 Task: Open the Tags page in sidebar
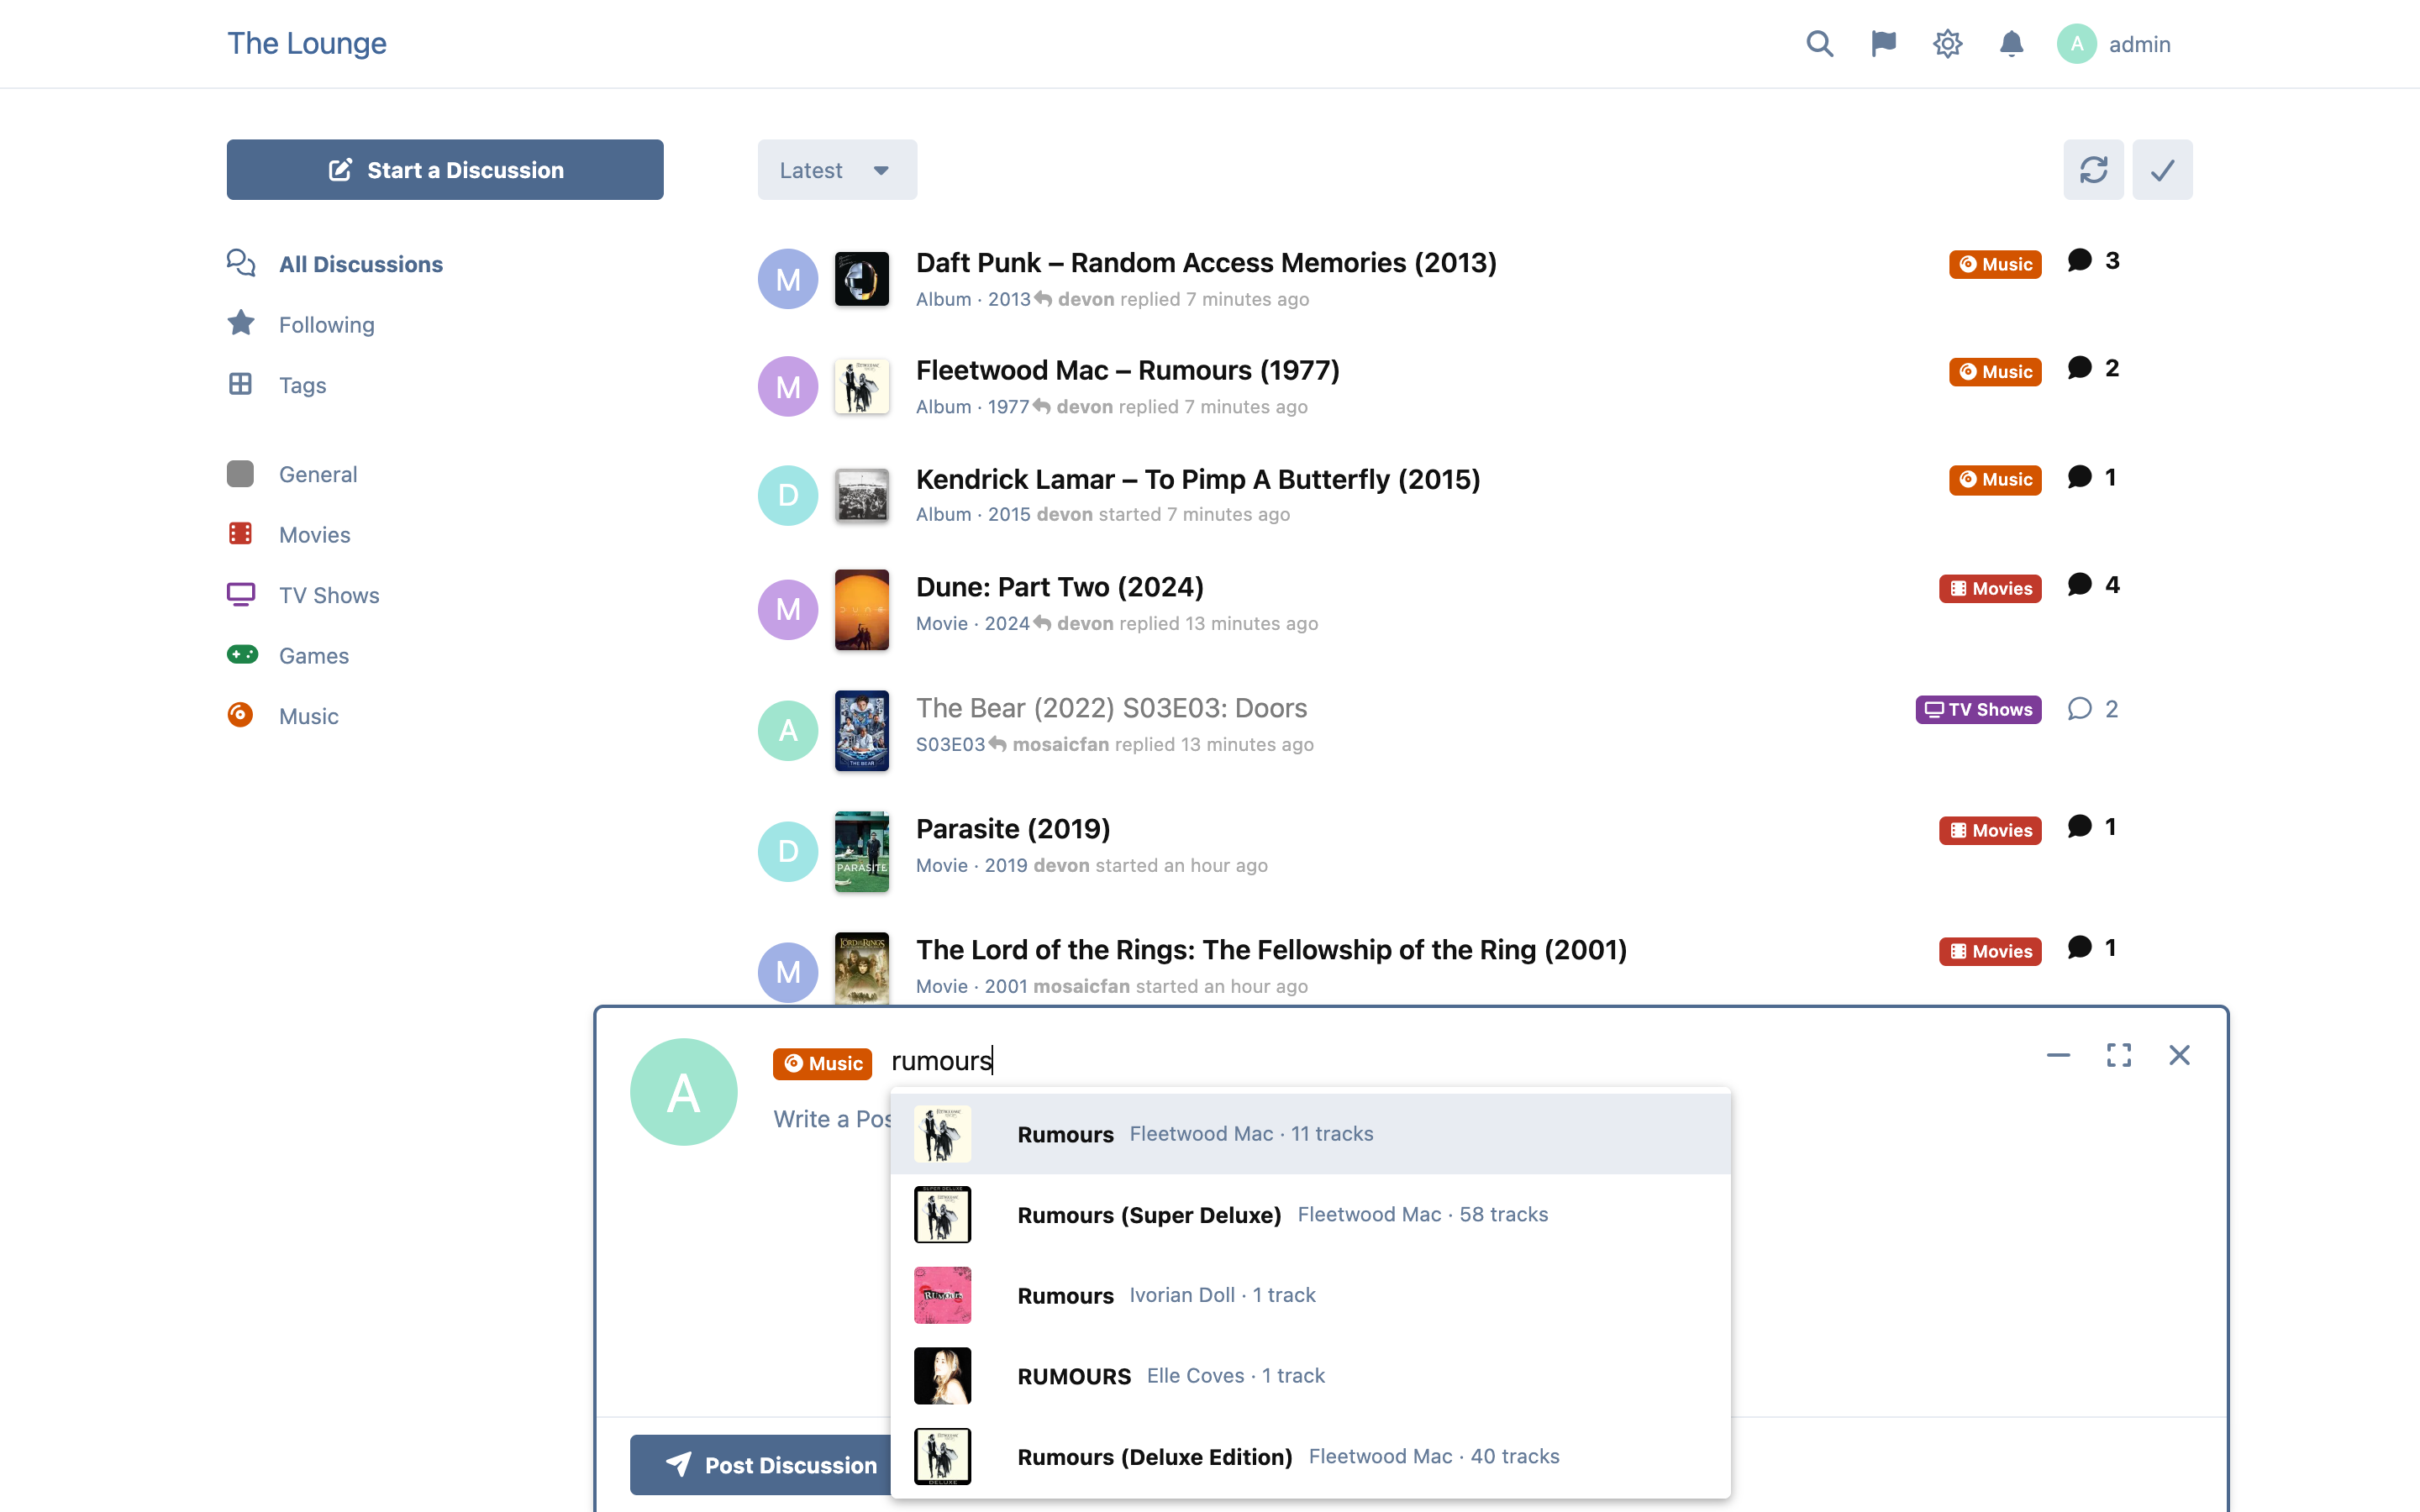pos(302,385)
